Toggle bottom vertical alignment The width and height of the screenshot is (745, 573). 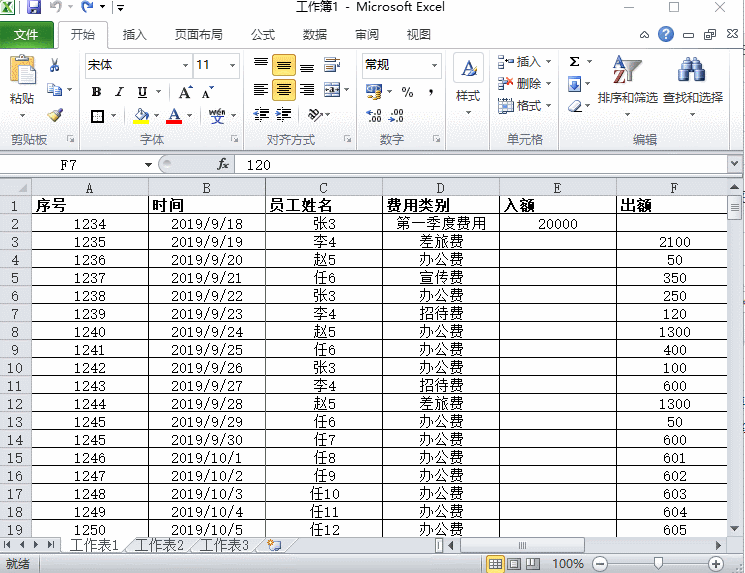(x=307, y=68)
